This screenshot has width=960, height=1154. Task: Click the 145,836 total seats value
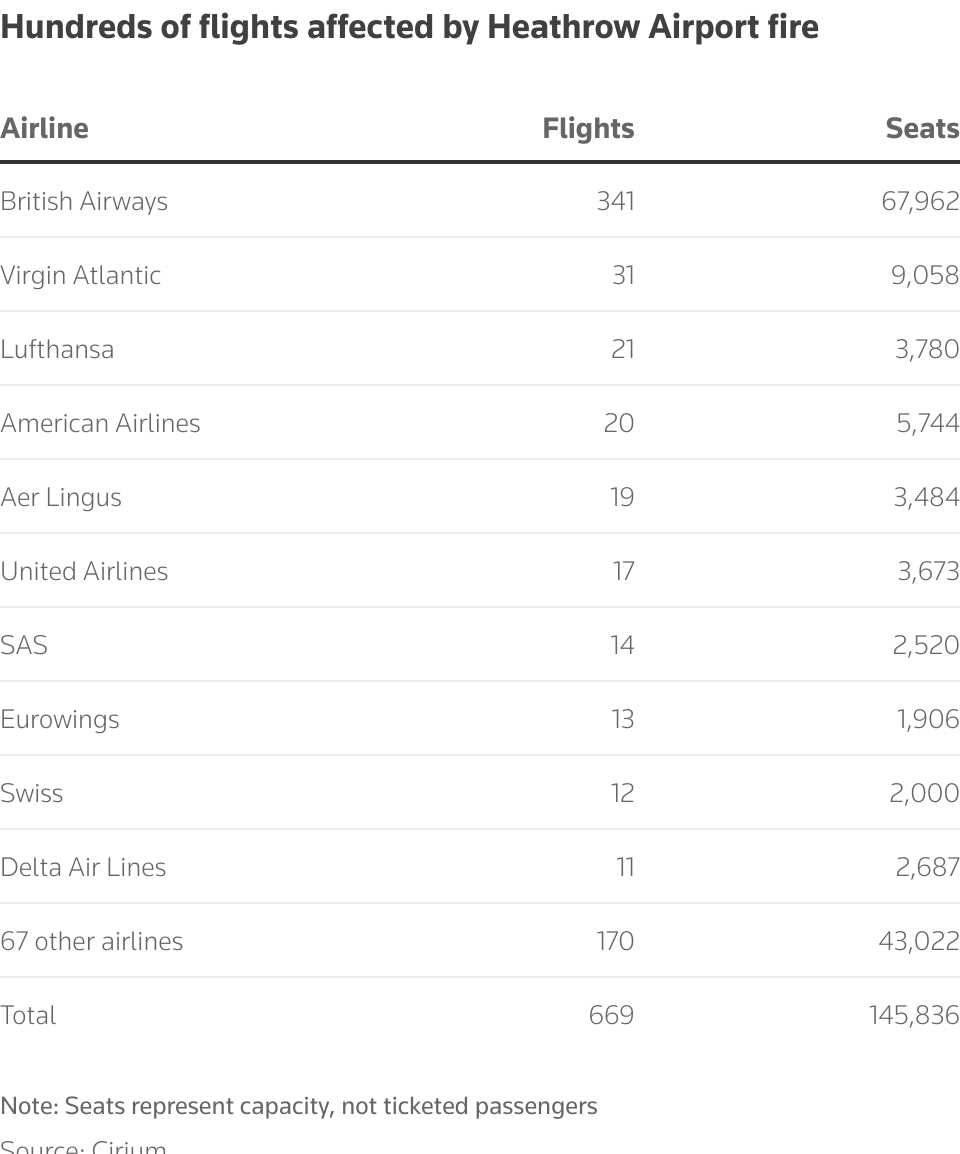(x=914, y=1015)
